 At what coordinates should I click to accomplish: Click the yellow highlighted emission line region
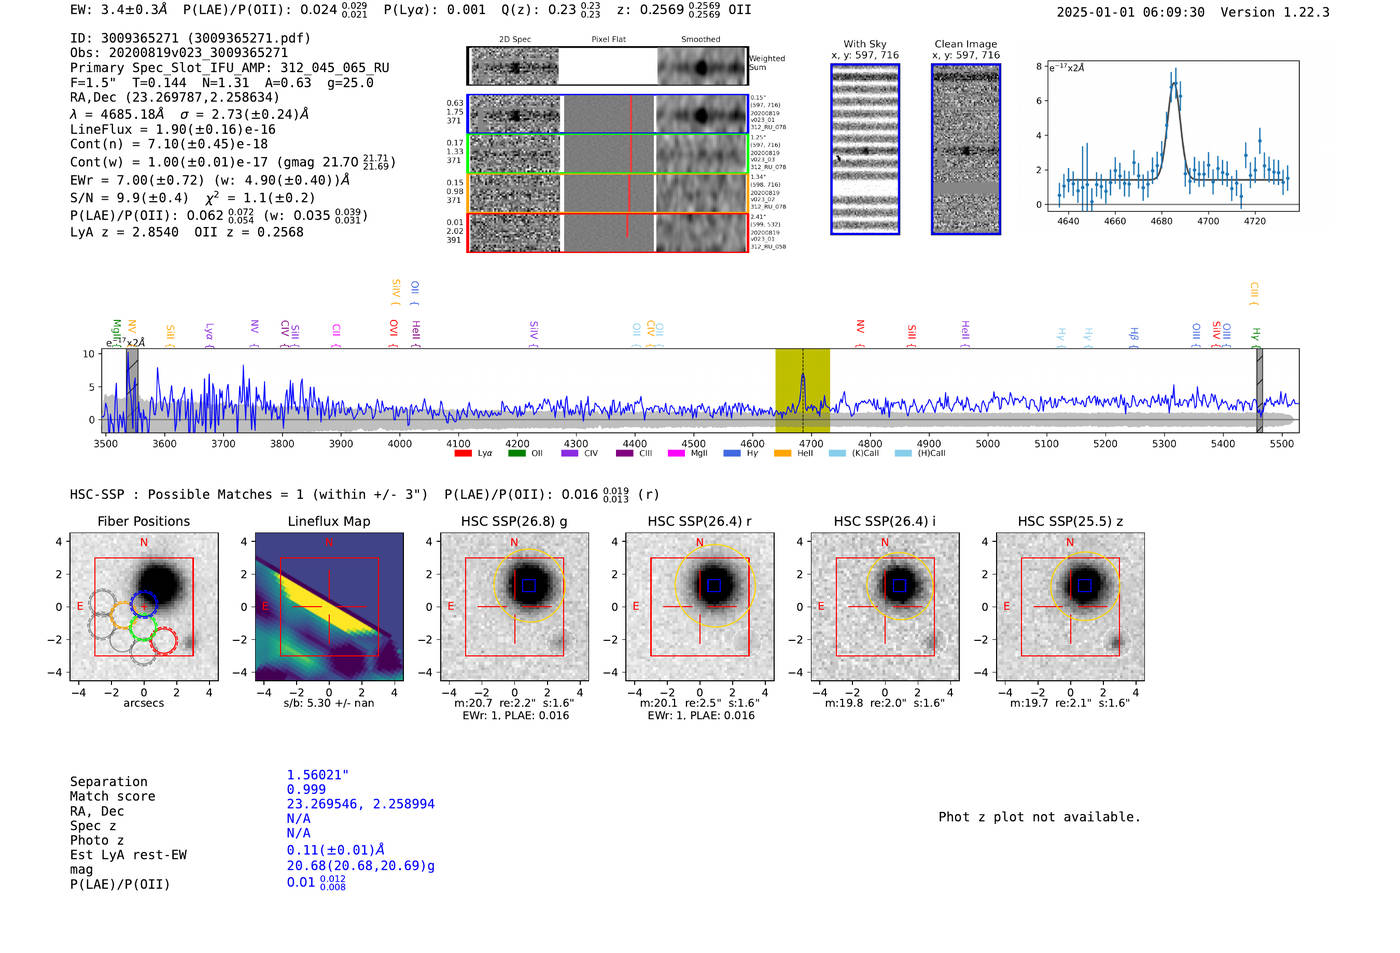coord(802,391)
